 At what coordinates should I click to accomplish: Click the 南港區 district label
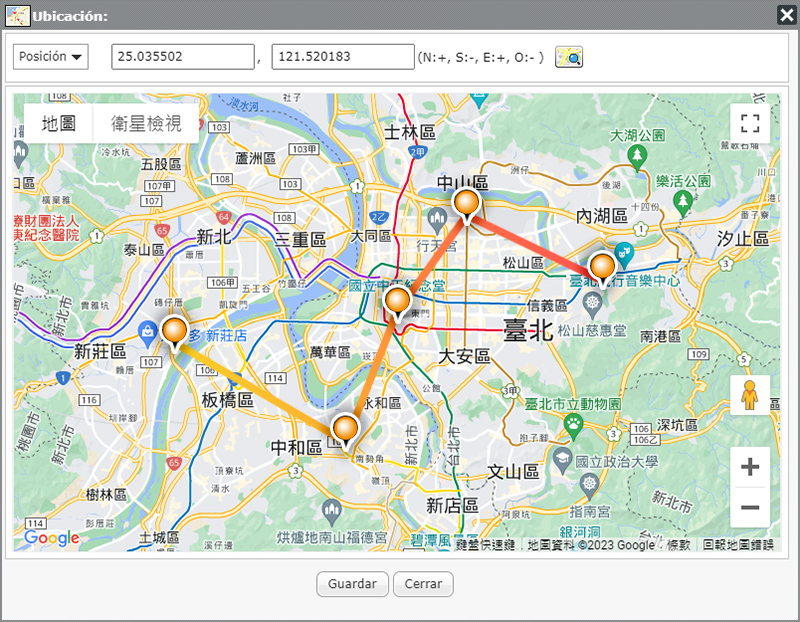point(660,336)
